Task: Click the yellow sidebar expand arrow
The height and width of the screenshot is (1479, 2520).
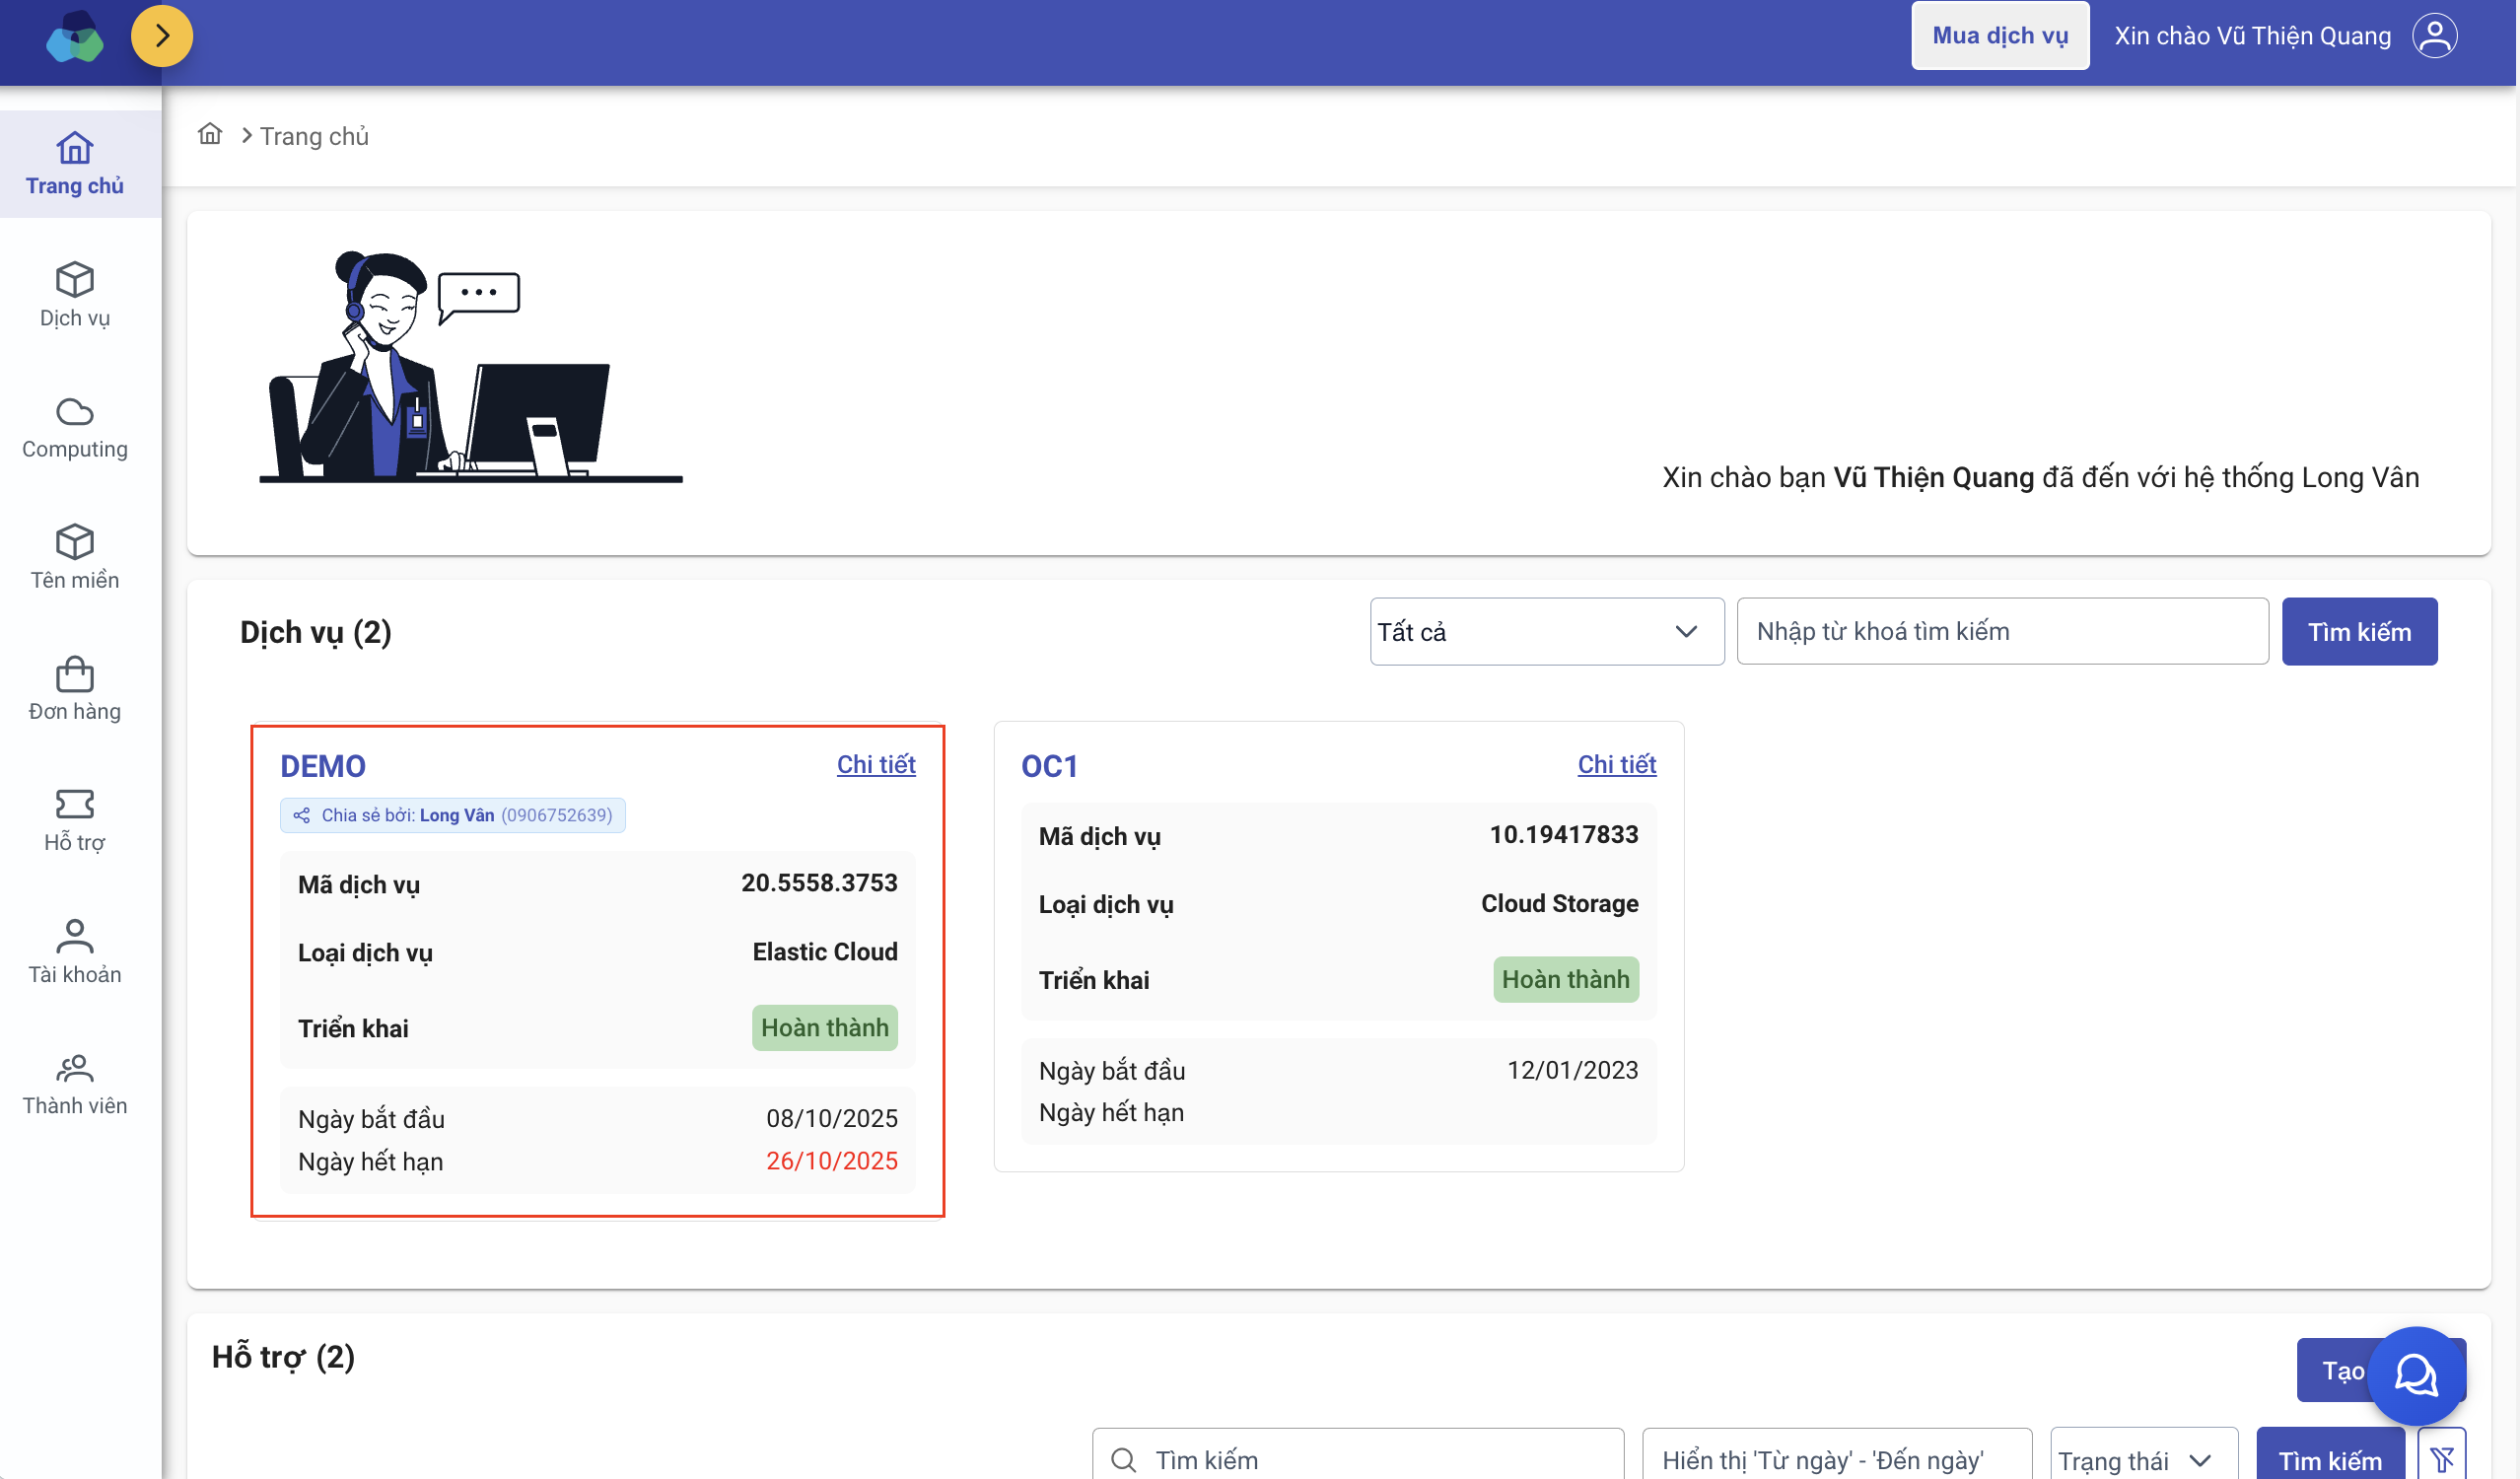Action: (162, 36)
